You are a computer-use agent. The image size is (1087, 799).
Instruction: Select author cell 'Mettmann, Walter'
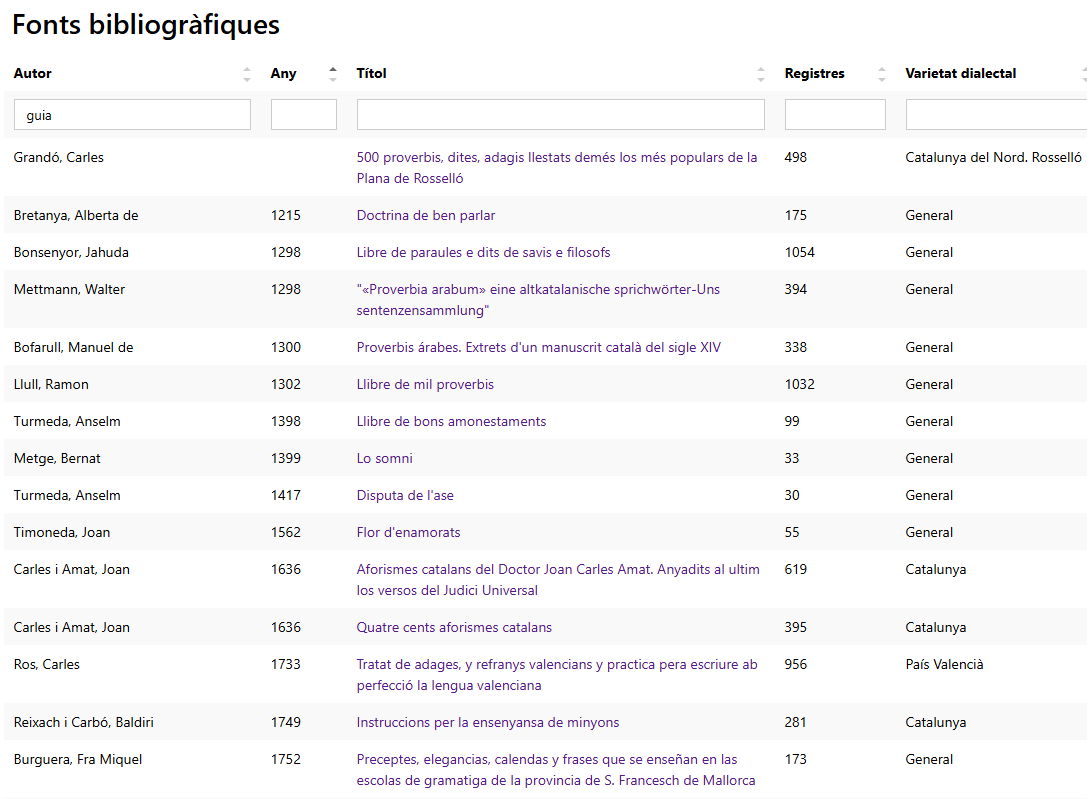pyautogui.click(x=69, y=290)
